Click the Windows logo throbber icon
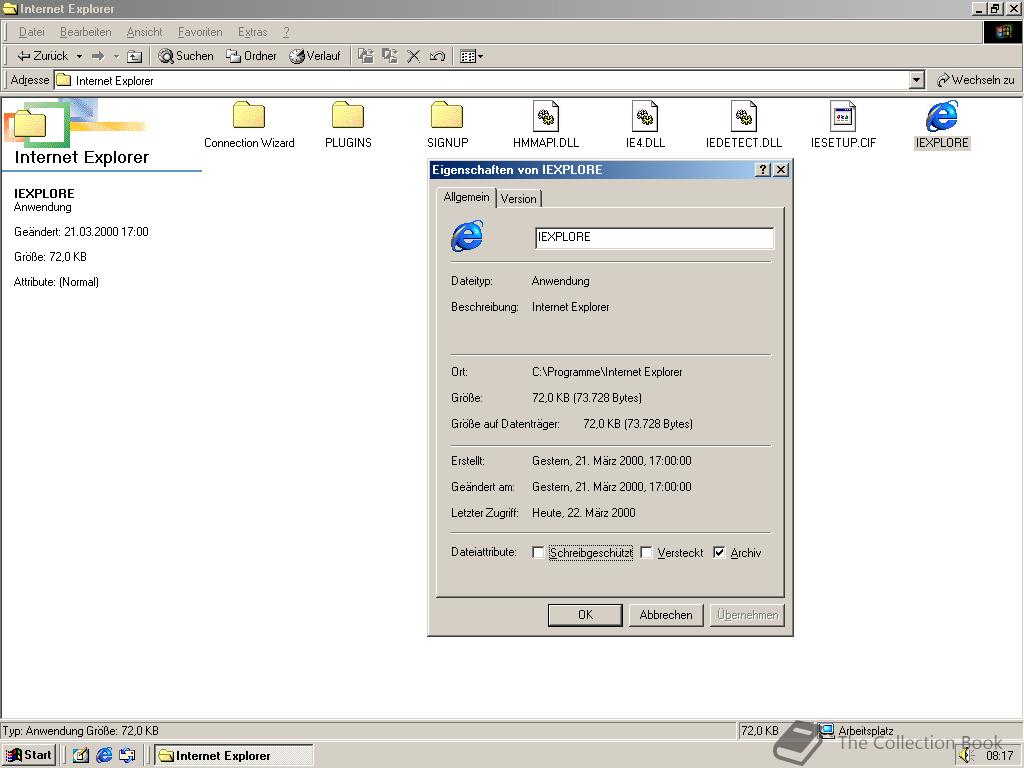The width and height of the screenshot is (1024, 768). tap(1003, 32)
